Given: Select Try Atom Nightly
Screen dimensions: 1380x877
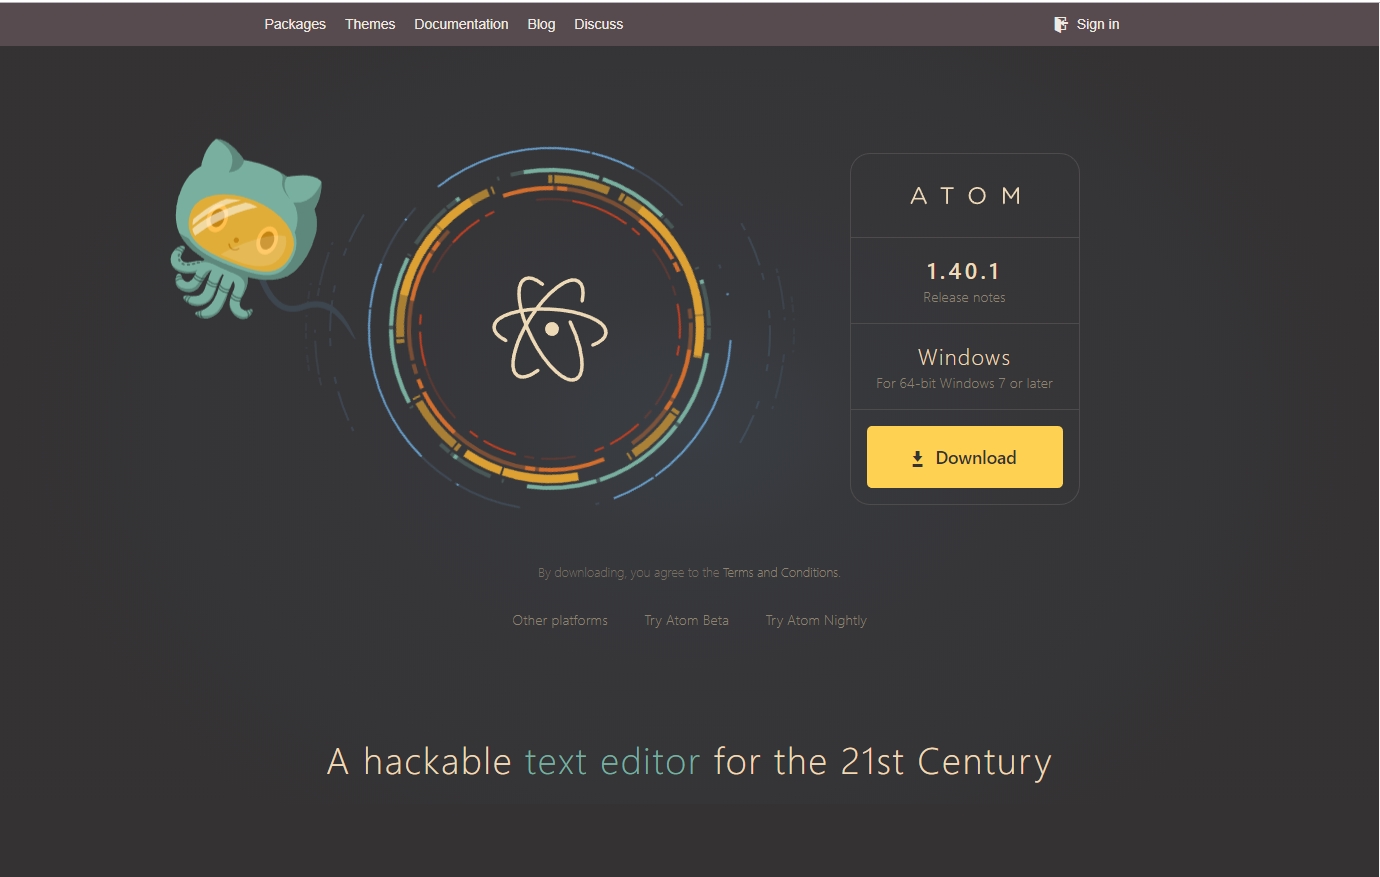Looking at the screenshot, I should click(816, 620).
